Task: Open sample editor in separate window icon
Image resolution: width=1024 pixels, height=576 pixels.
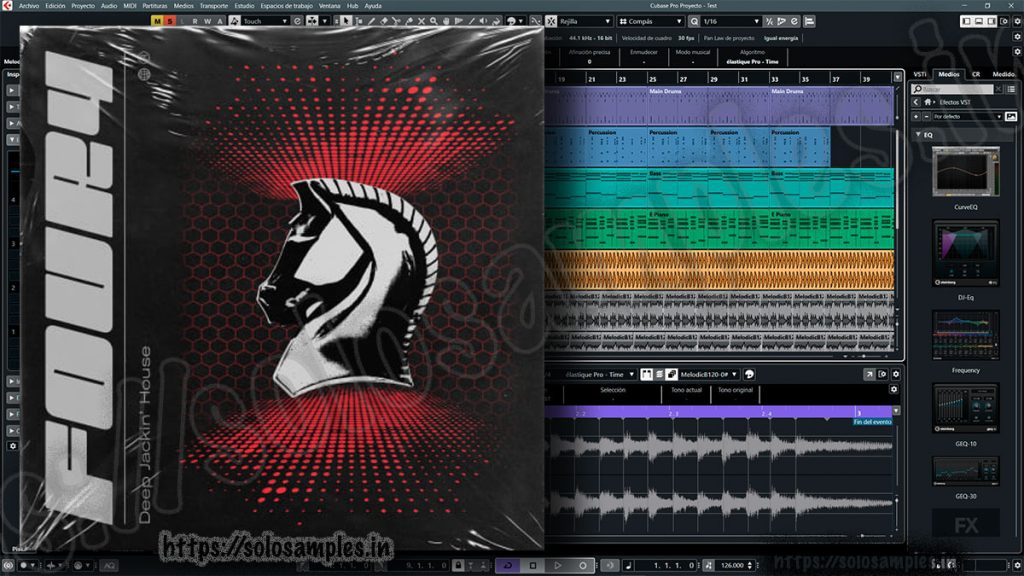Action: (869, 374)
